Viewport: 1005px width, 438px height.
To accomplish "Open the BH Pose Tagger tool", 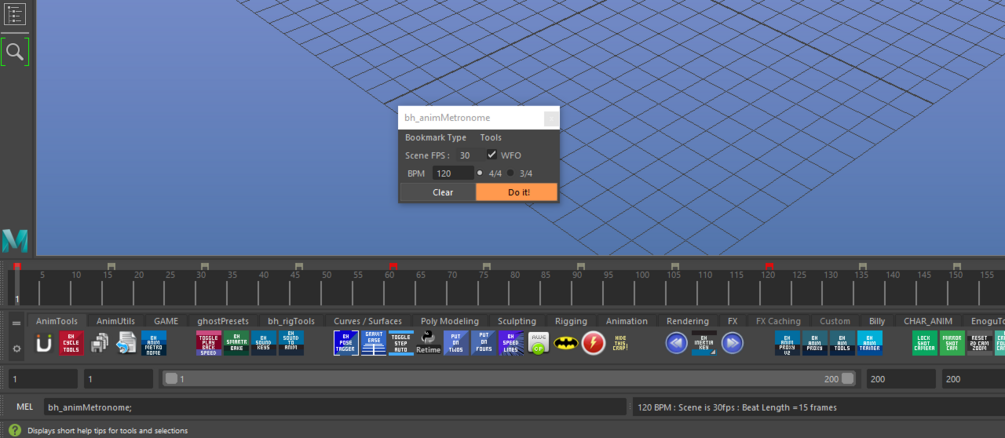I will [x=346, y=343].
